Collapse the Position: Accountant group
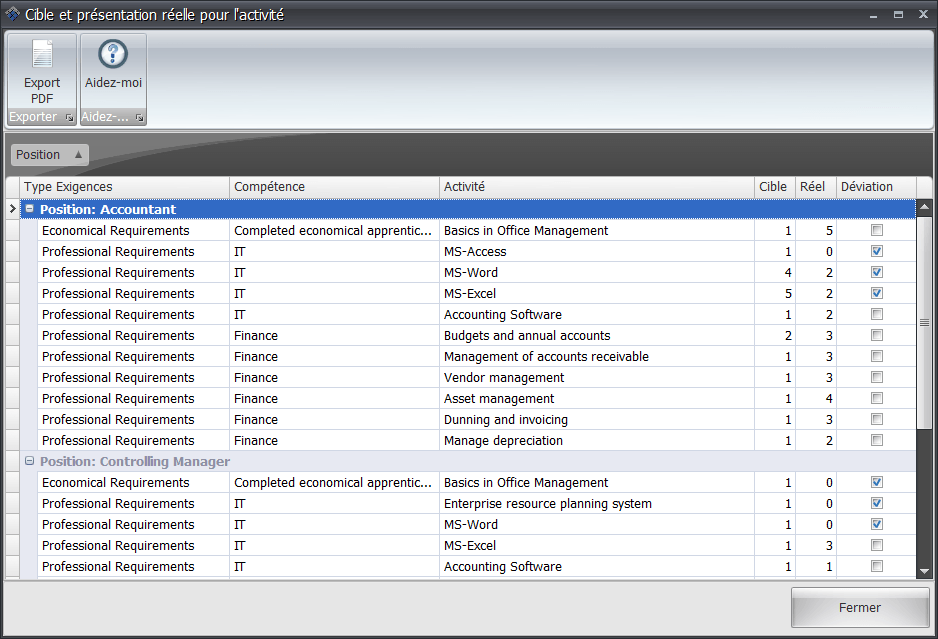 (x=29, y=210)
